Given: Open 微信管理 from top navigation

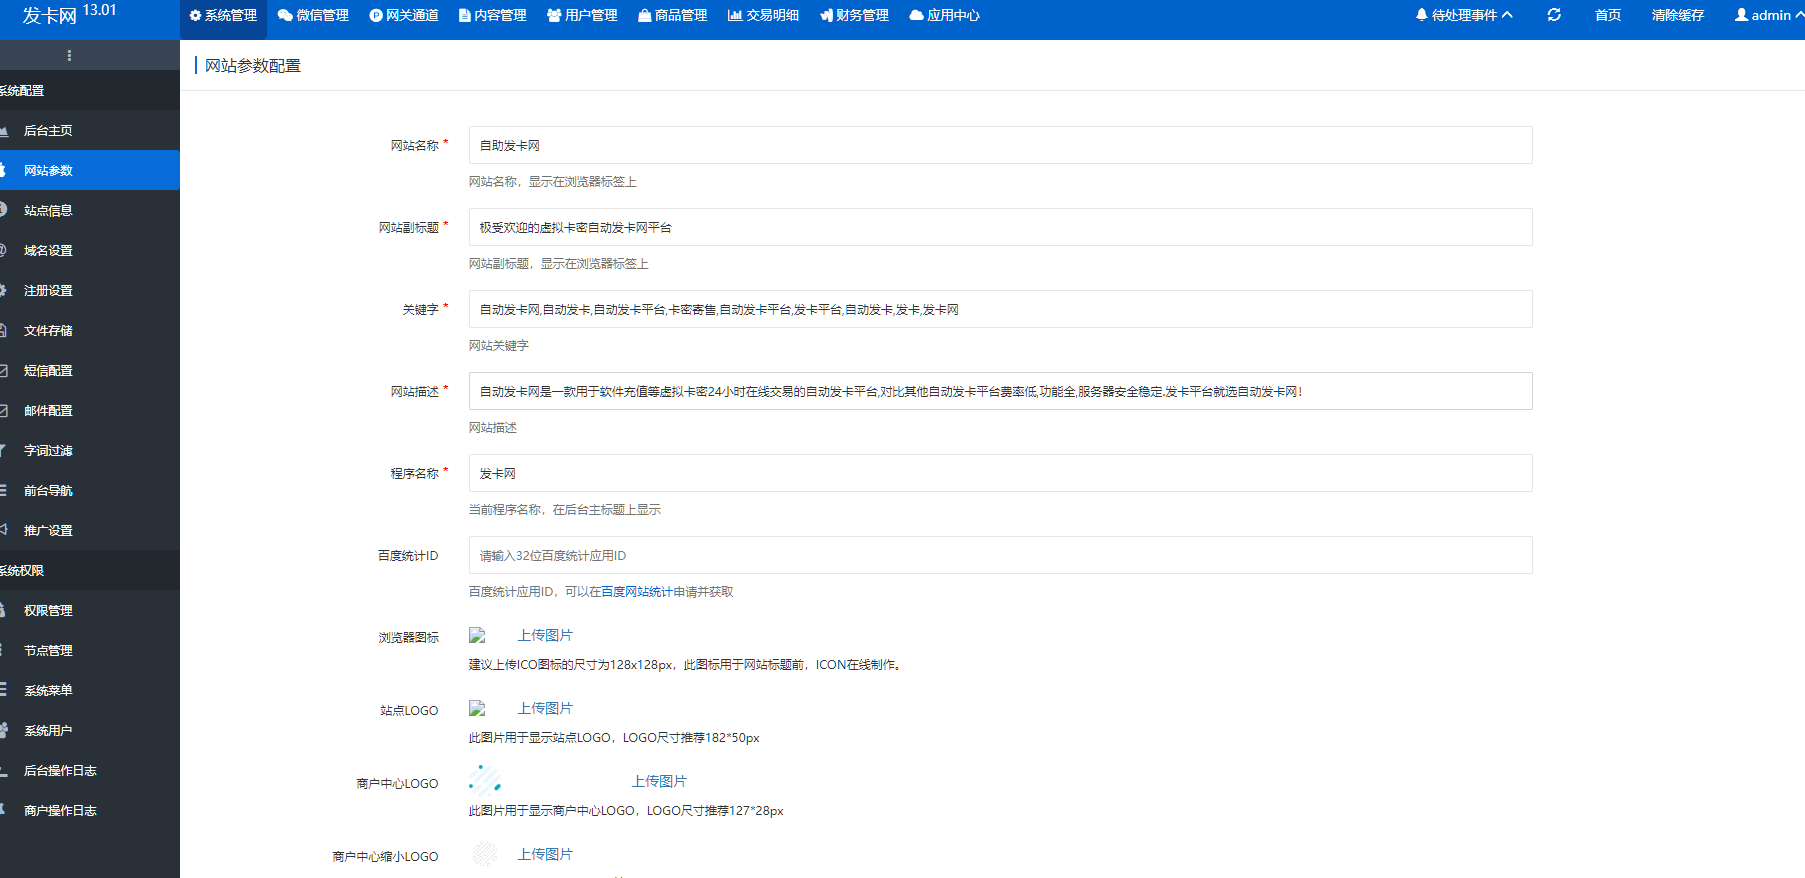Looking at the screenshot, I should point(313,15).
